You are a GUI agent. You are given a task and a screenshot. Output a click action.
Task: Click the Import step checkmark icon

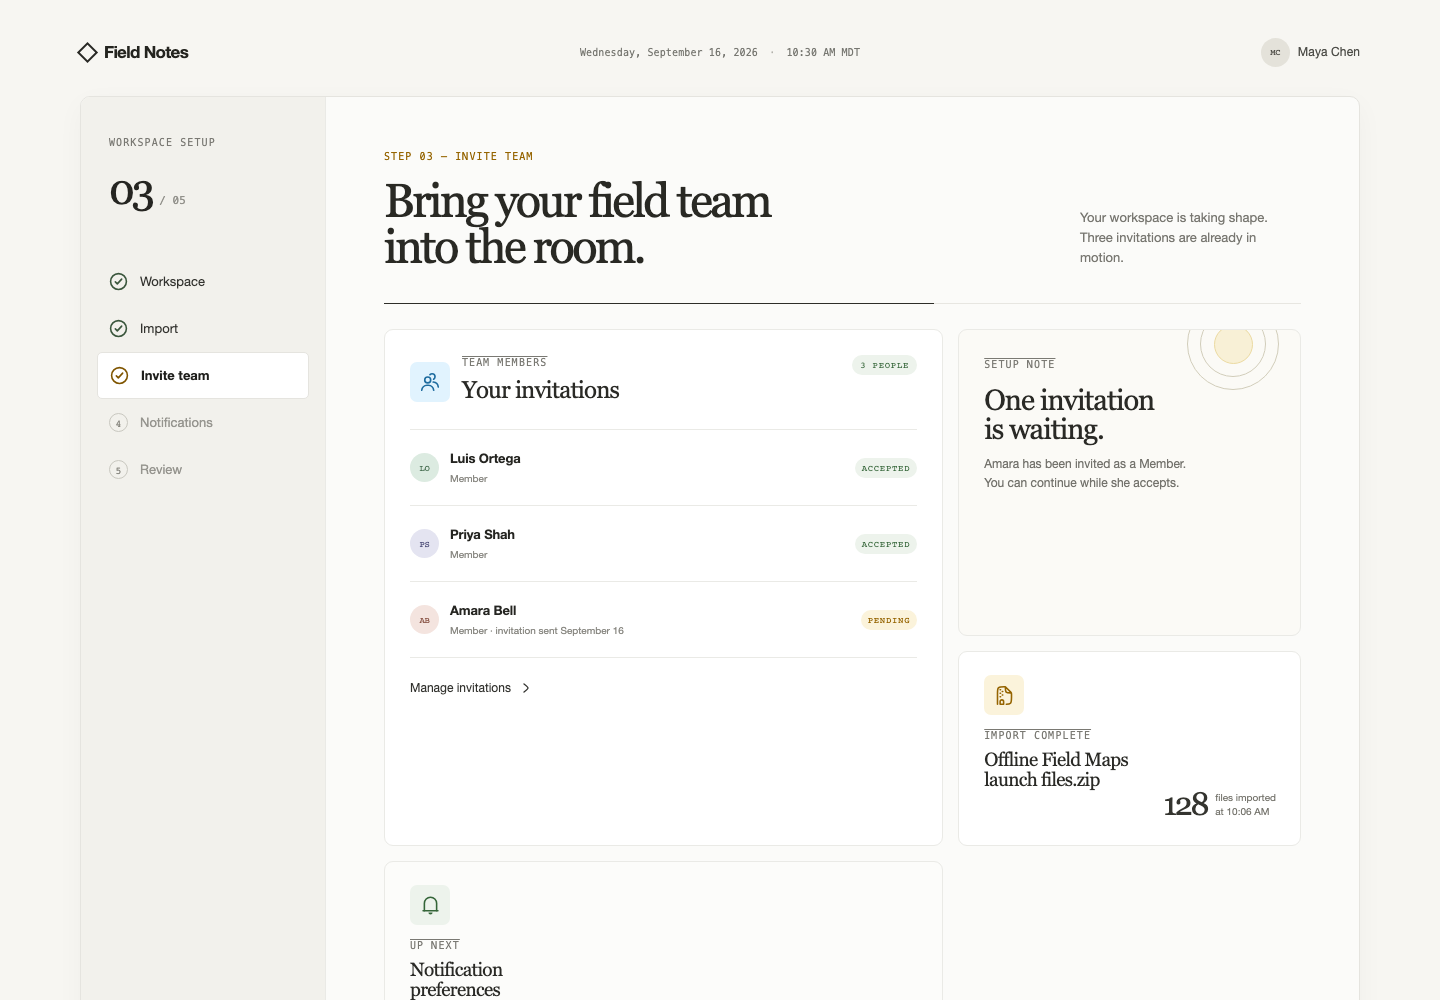click(118, 329)
